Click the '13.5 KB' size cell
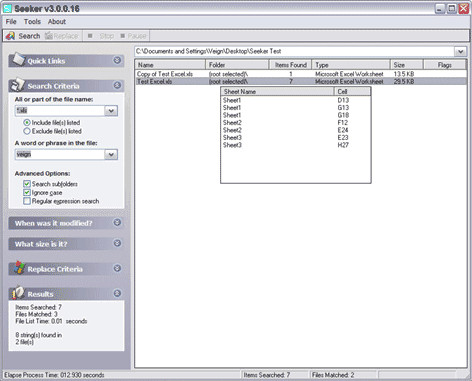472x381 pixels. coord(404,74)
